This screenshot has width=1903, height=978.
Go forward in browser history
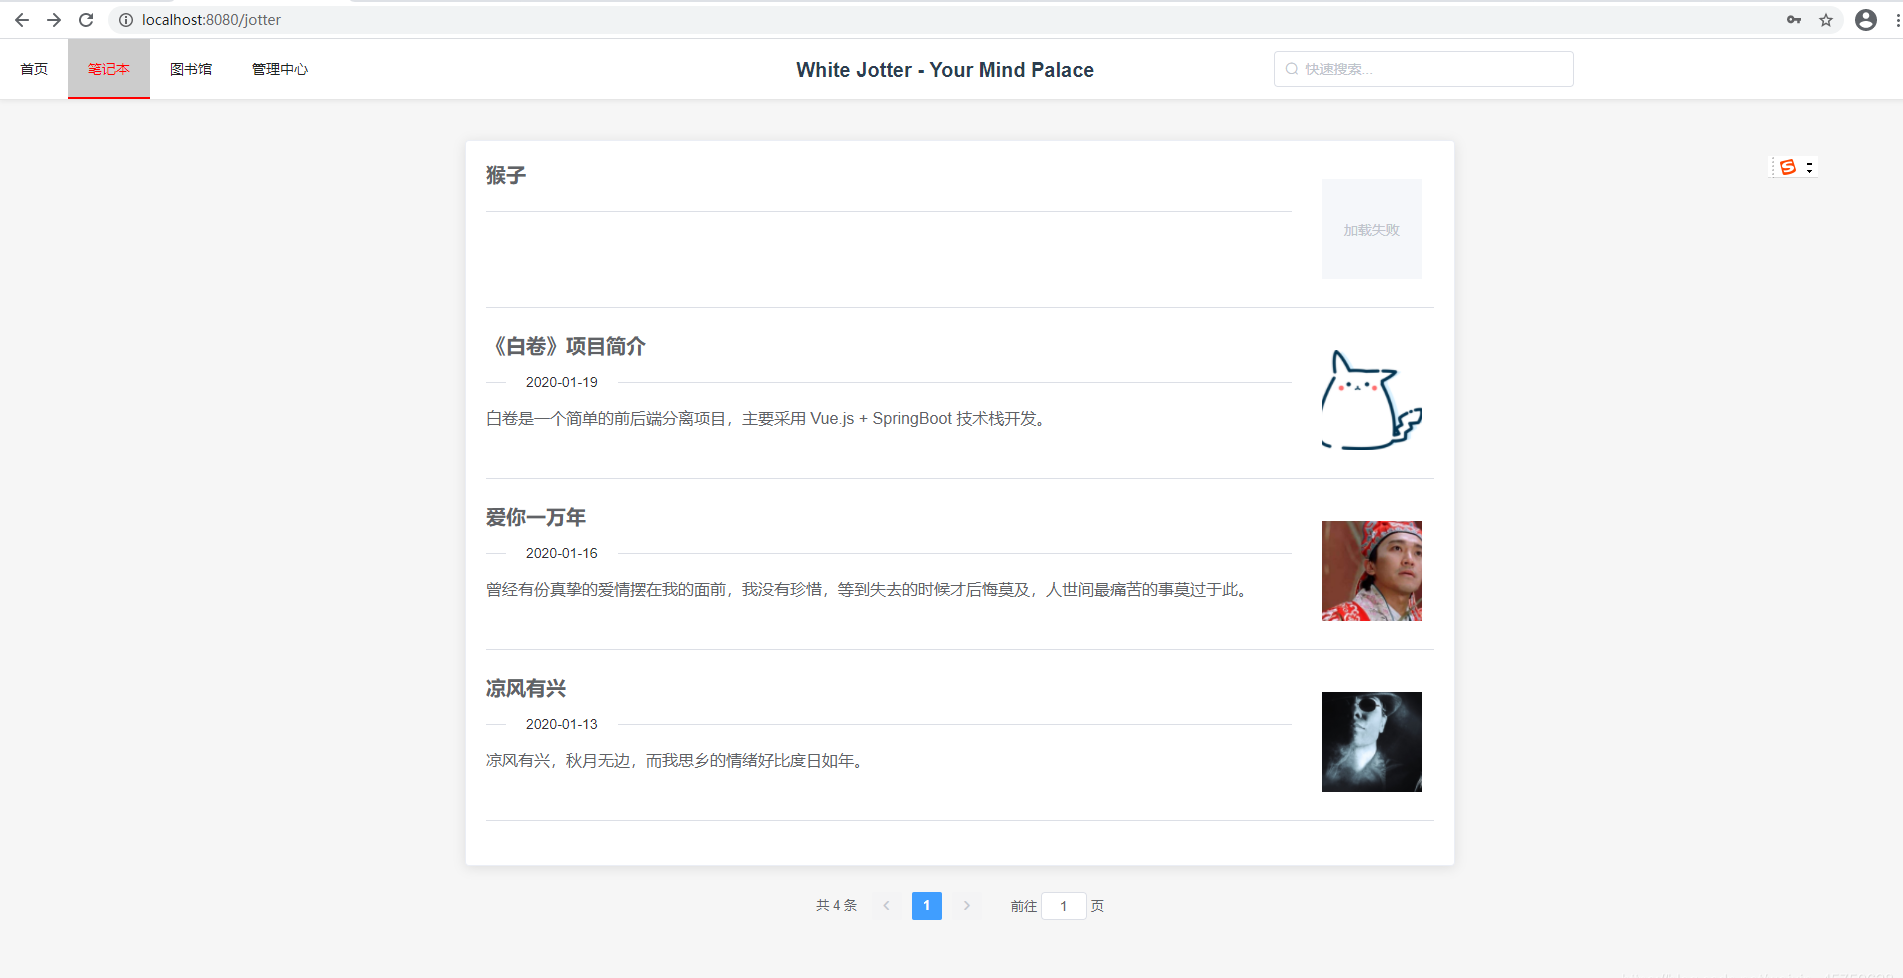click(54, 20)
